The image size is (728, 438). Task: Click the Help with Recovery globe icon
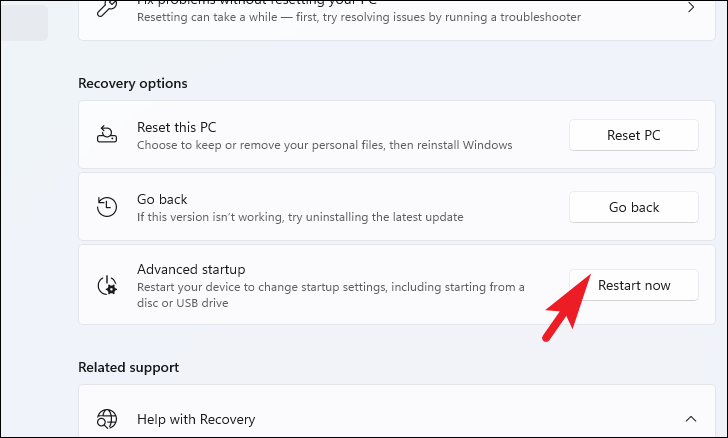107,419
